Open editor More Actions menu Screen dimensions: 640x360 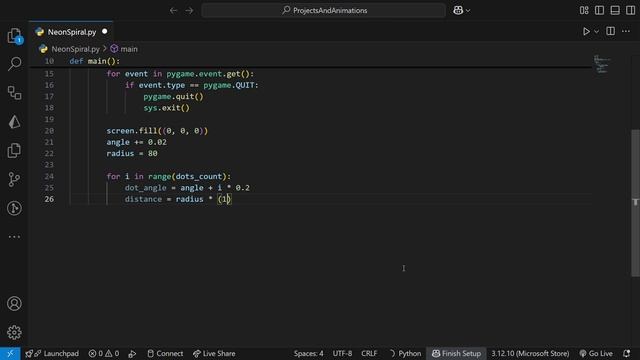pyautogui.click(x=626, y=31)
